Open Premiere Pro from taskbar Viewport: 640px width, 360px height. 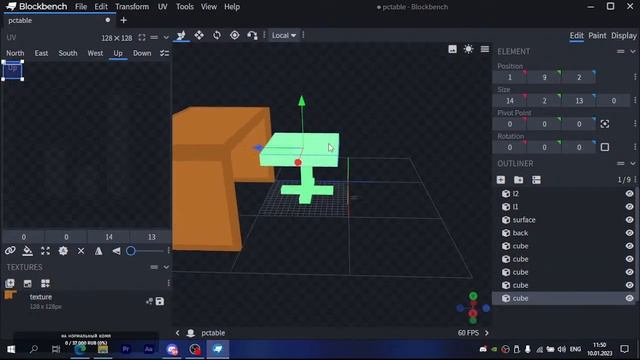click(125, 349)
